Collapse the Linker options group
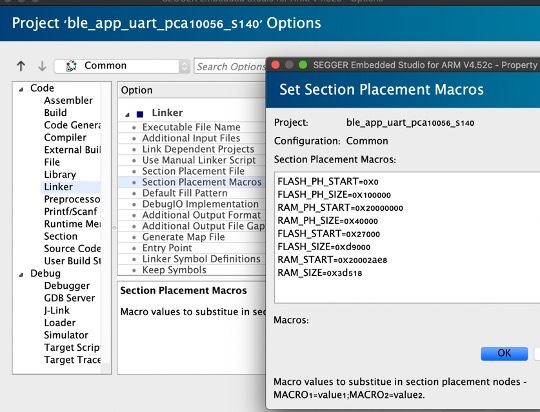 click(127, 114)
